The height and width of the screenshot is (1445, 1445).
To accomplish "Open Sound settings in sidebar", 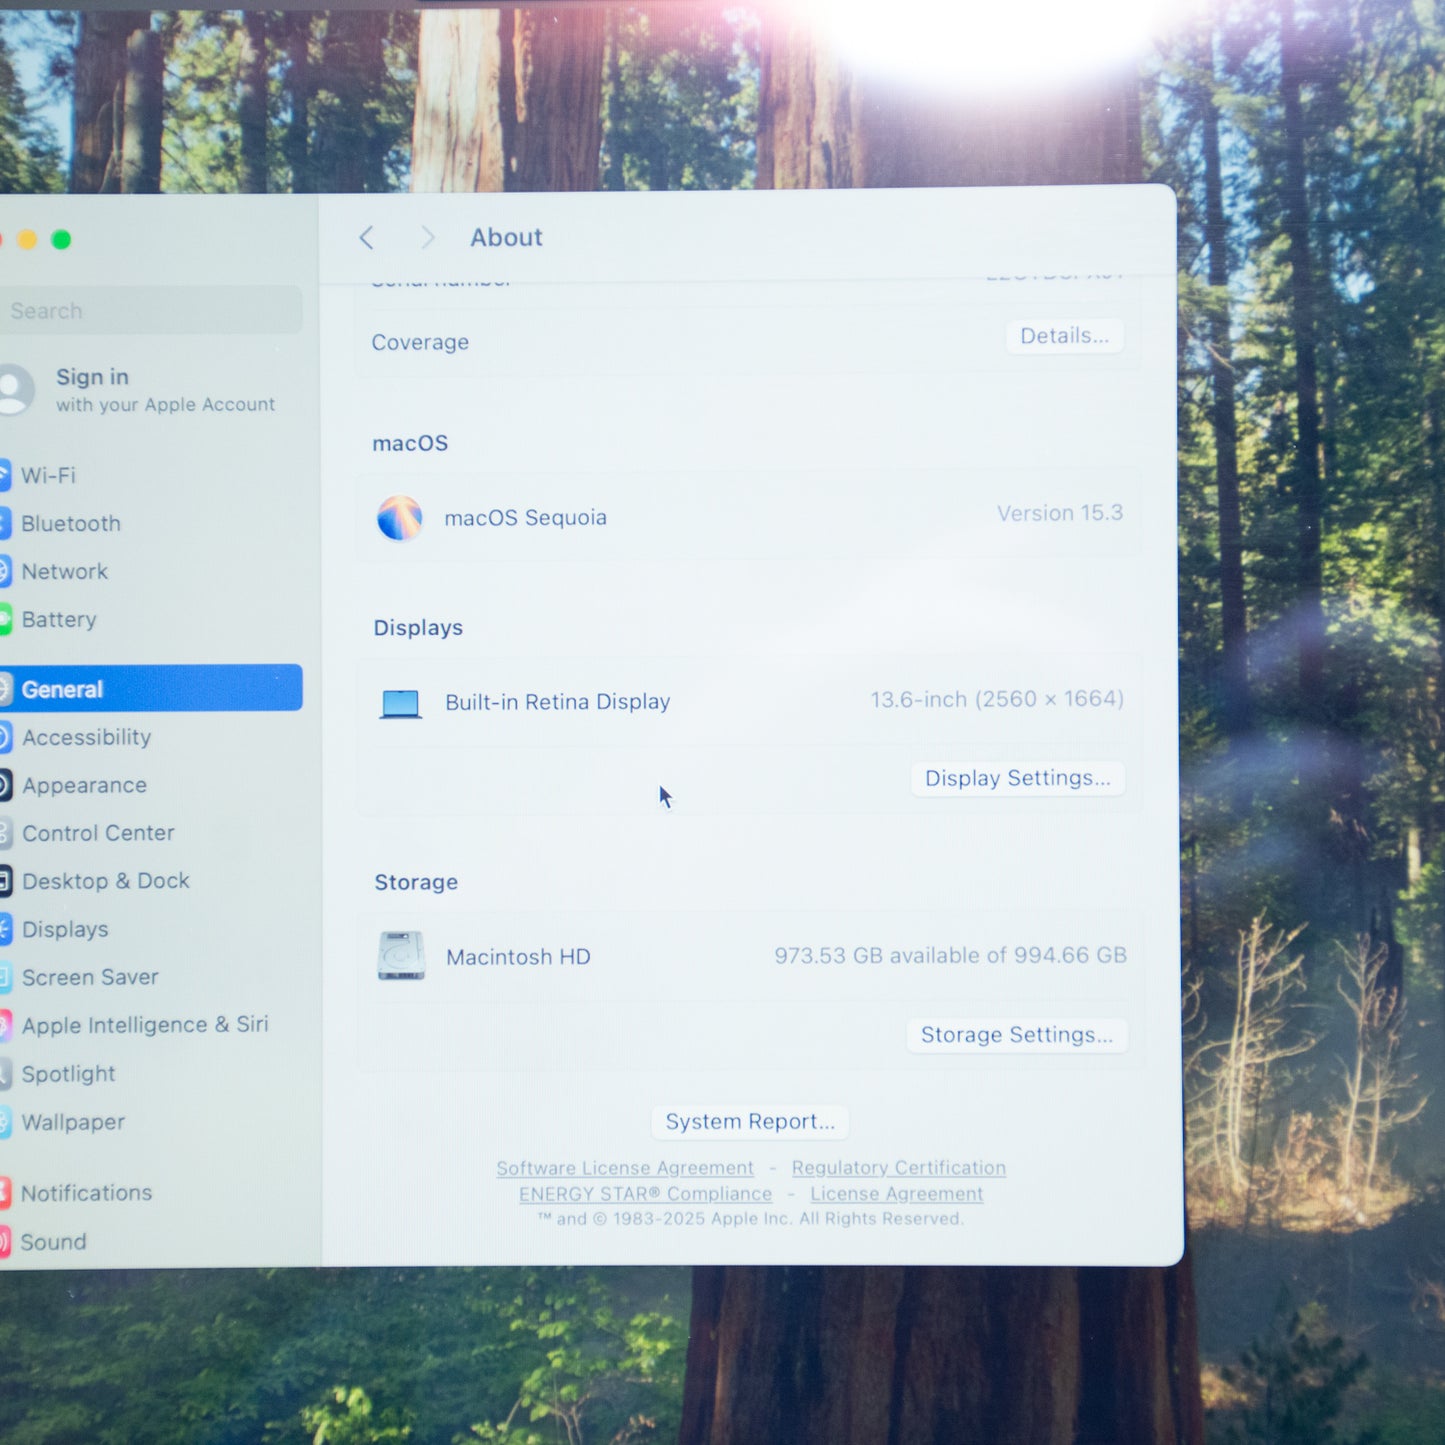I will coord(150,1242).
